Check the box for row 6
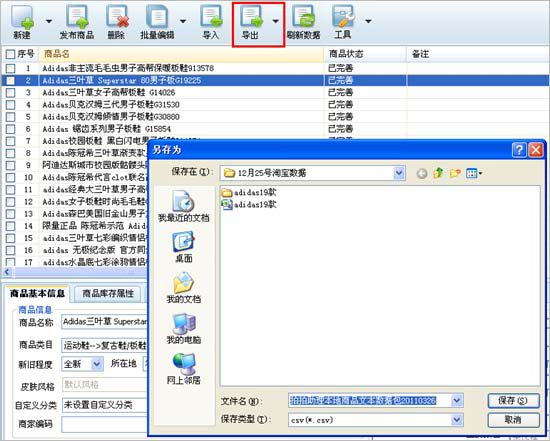The width and height of the screenshot is (550, 441). tap(11, 129)
